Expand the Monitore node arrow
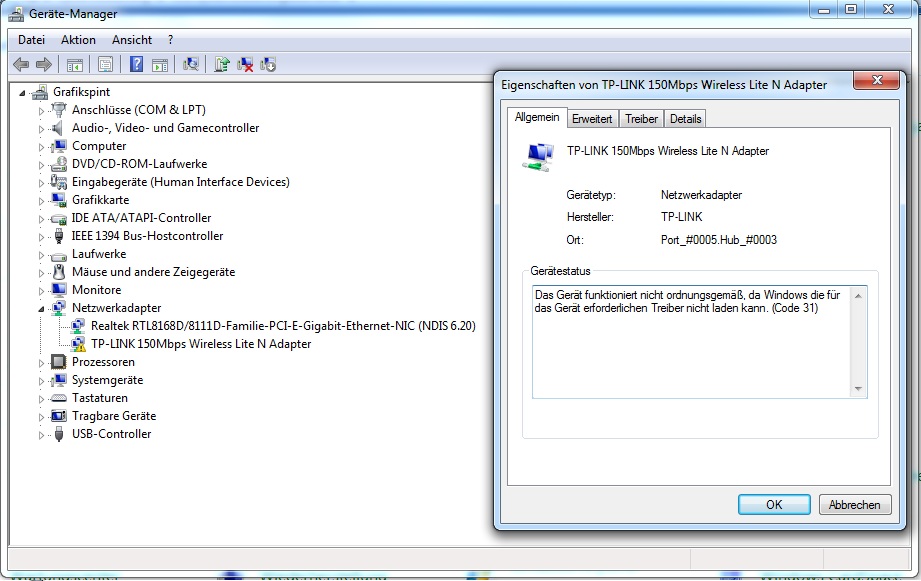The height and width of the screenshot is (581, 921). click(x=41, y=291)
